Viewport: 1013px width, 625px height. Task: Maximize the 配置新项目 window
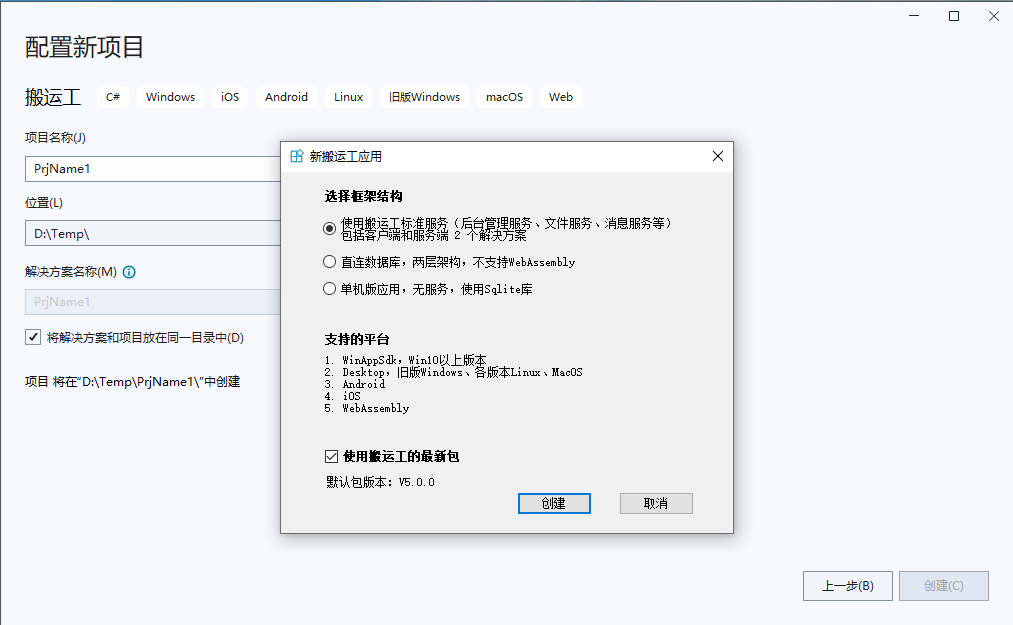point(954,16)
